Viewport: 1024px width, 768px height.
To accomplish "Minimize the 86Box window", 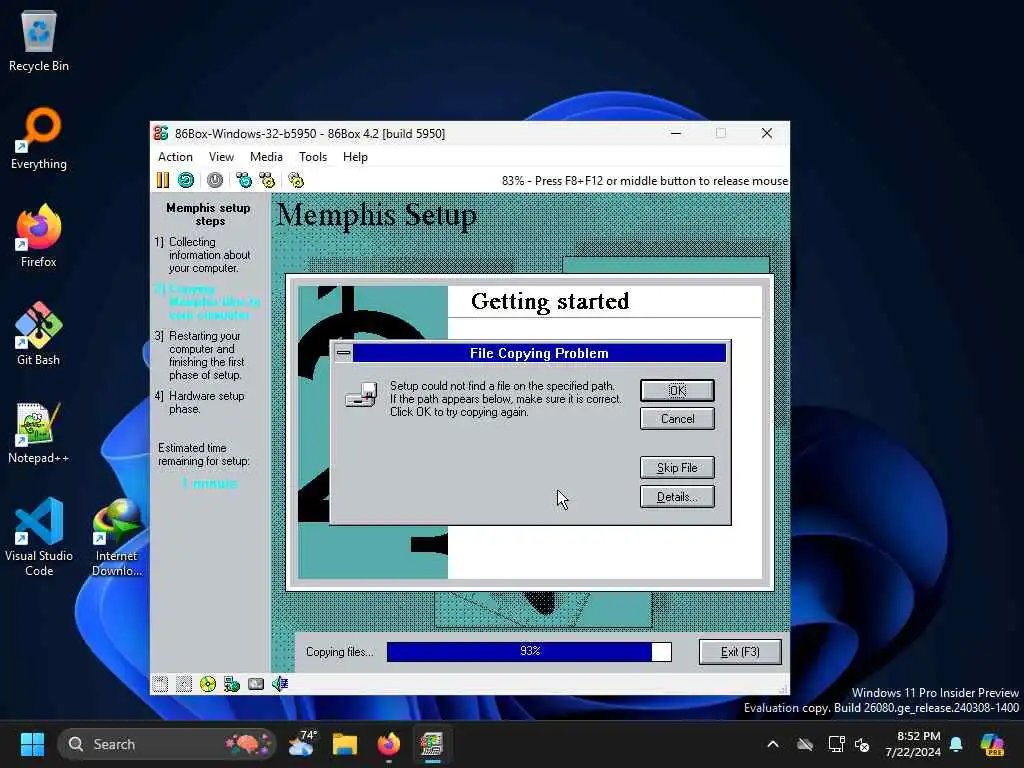I will pos(676,133).
